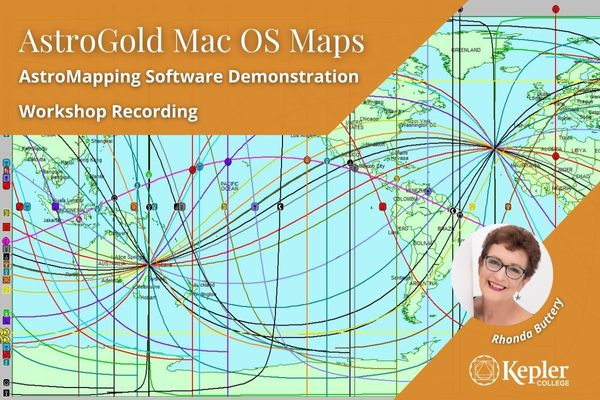The height and width of the screenshot is (400, 600).
Task: Click the PERU map label
Action: [402, 229]
